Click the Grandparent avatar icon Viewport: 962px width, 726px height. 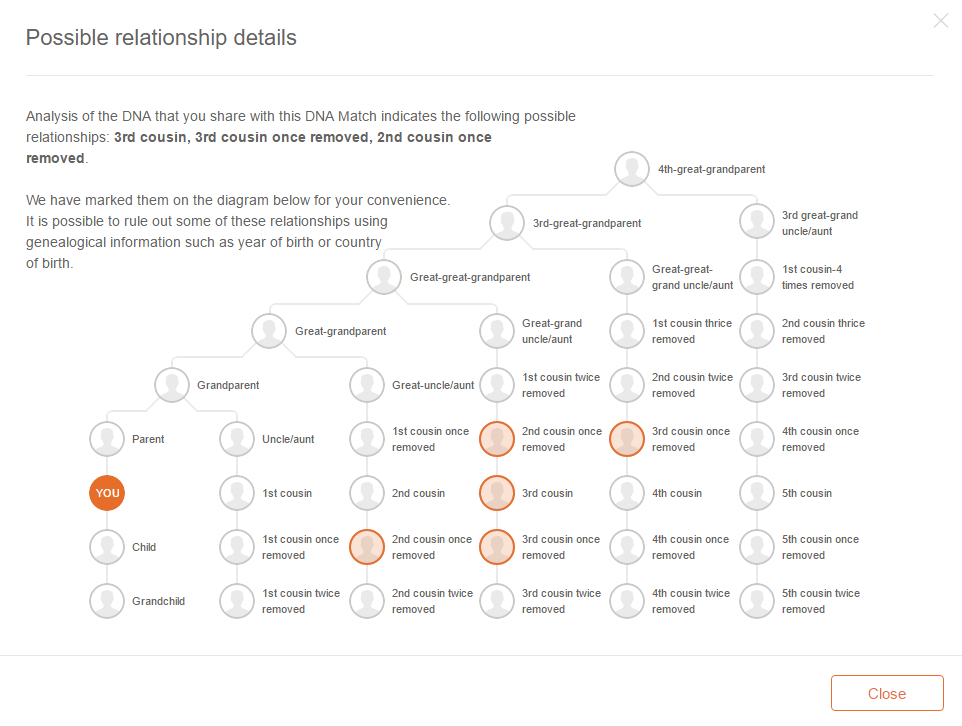[172, 385]
